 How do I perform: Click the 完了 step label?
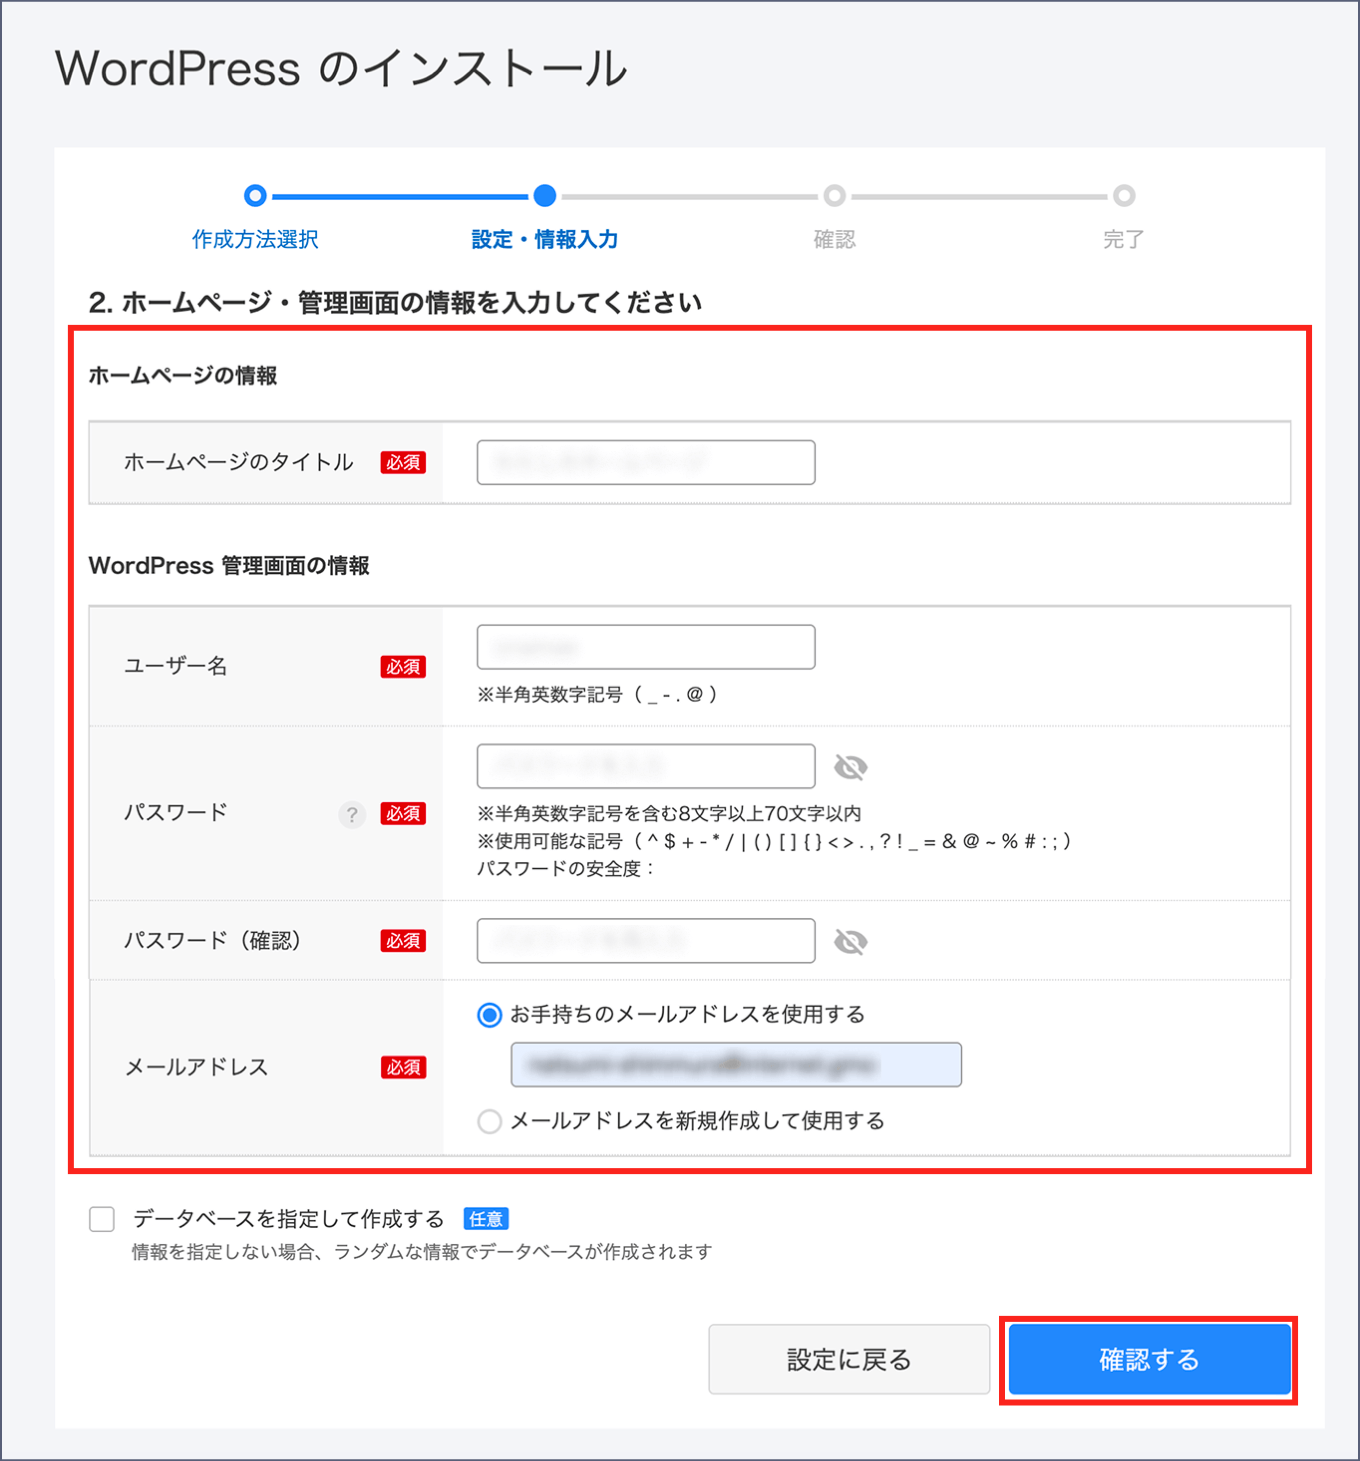point(1124,239)
